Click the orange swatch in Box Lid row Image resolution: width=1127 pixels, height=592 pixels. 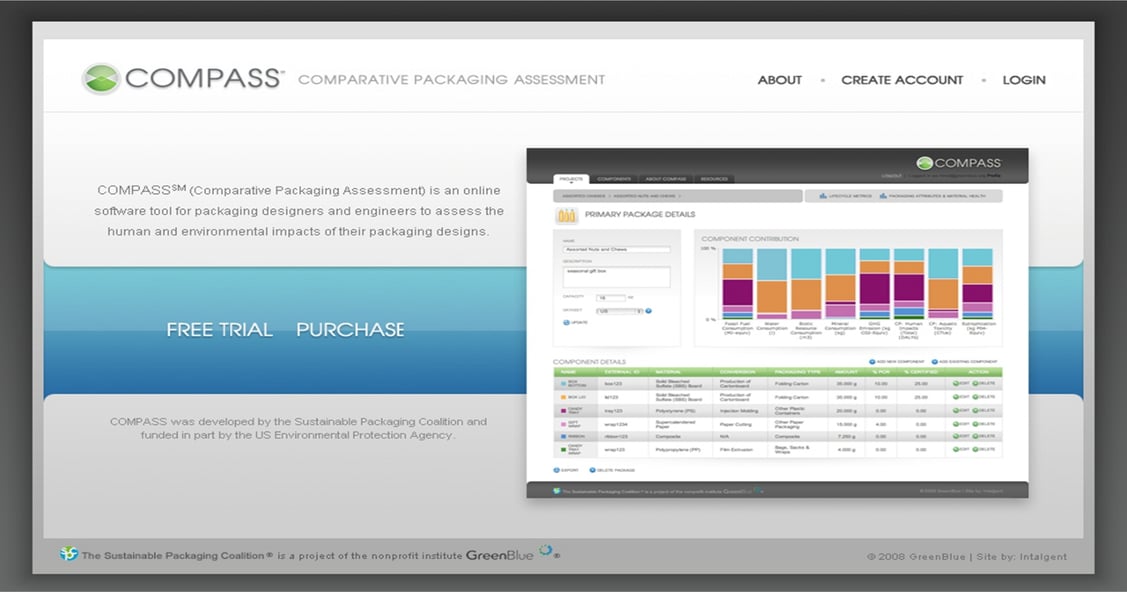point(563,397)
